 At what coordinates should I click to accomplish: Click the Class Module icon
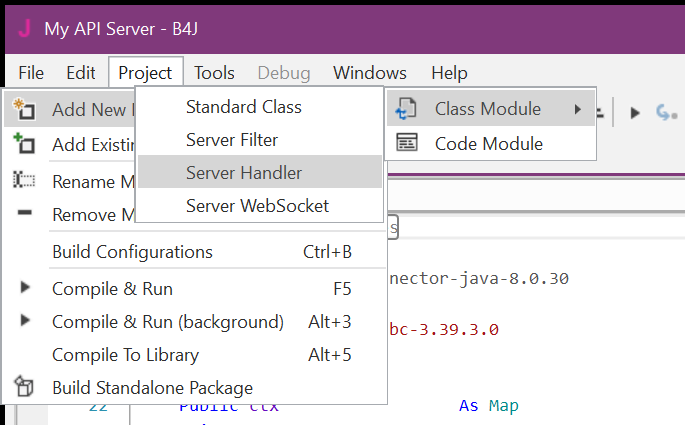[407, 108]
